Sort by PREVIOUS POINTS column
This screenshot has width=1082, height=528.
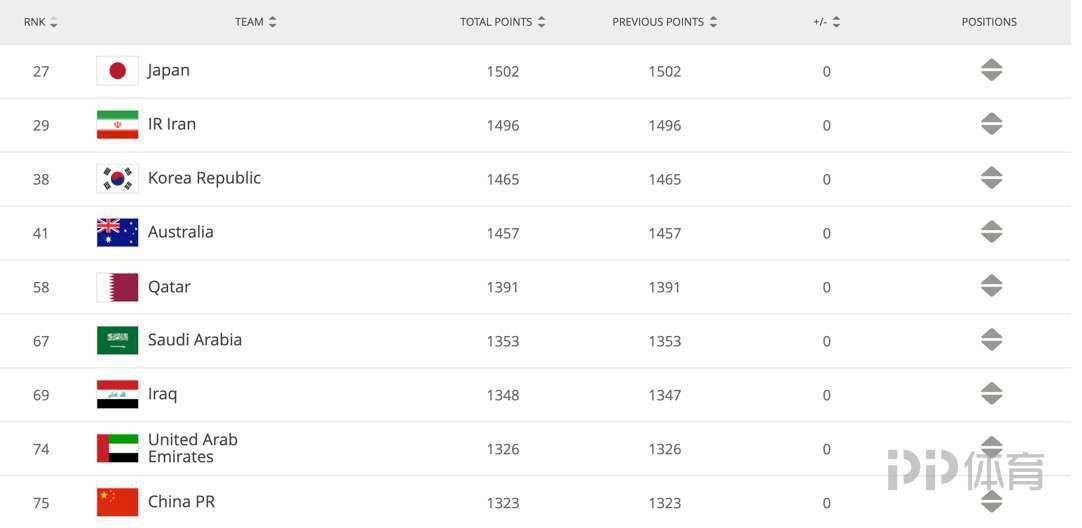[x=665, y=22]
